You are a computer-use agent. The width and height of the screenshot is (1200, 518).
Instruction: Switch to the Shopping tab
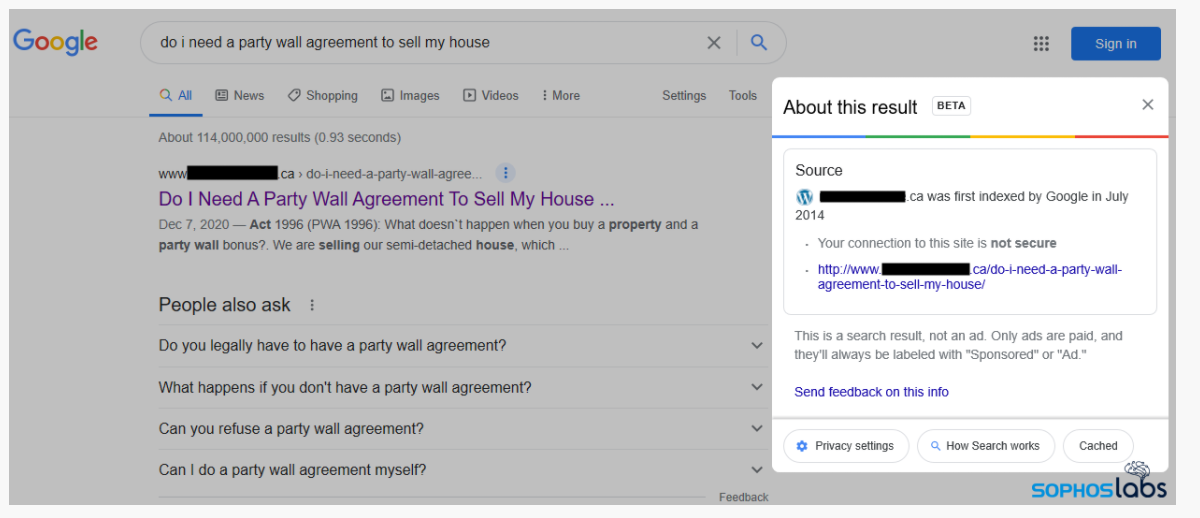click(x=322, y=95)
